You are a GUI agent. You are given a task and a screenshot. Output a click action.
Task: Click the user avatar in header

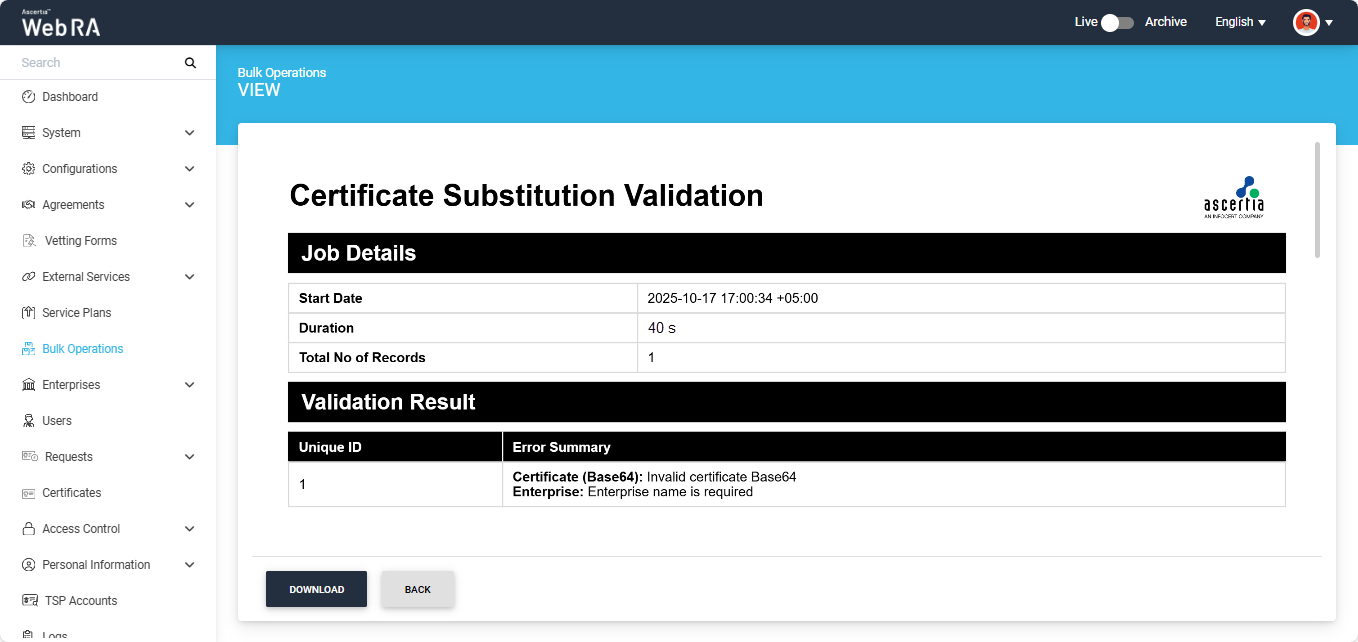(1306, 22)
